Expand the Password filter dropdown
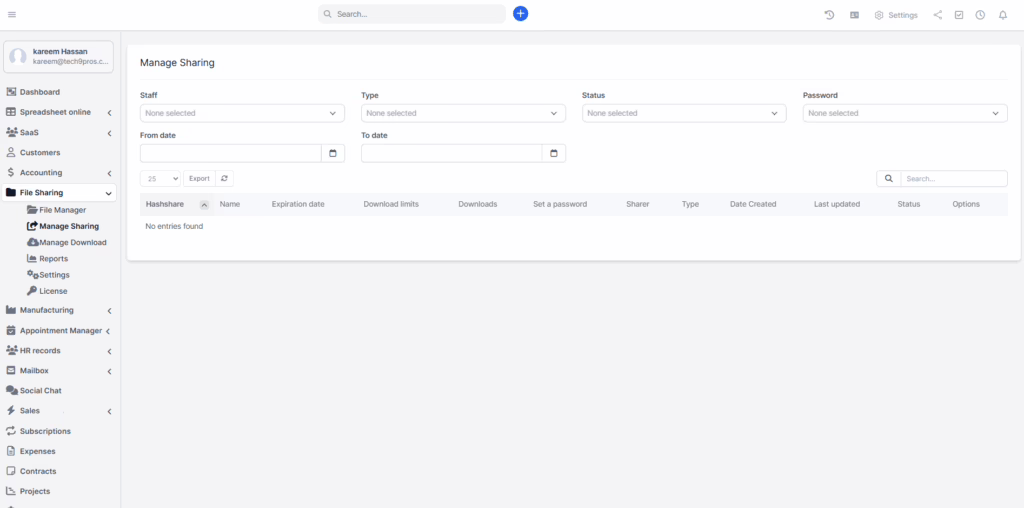Screen dimensions: 1024x508 [904, 113]
